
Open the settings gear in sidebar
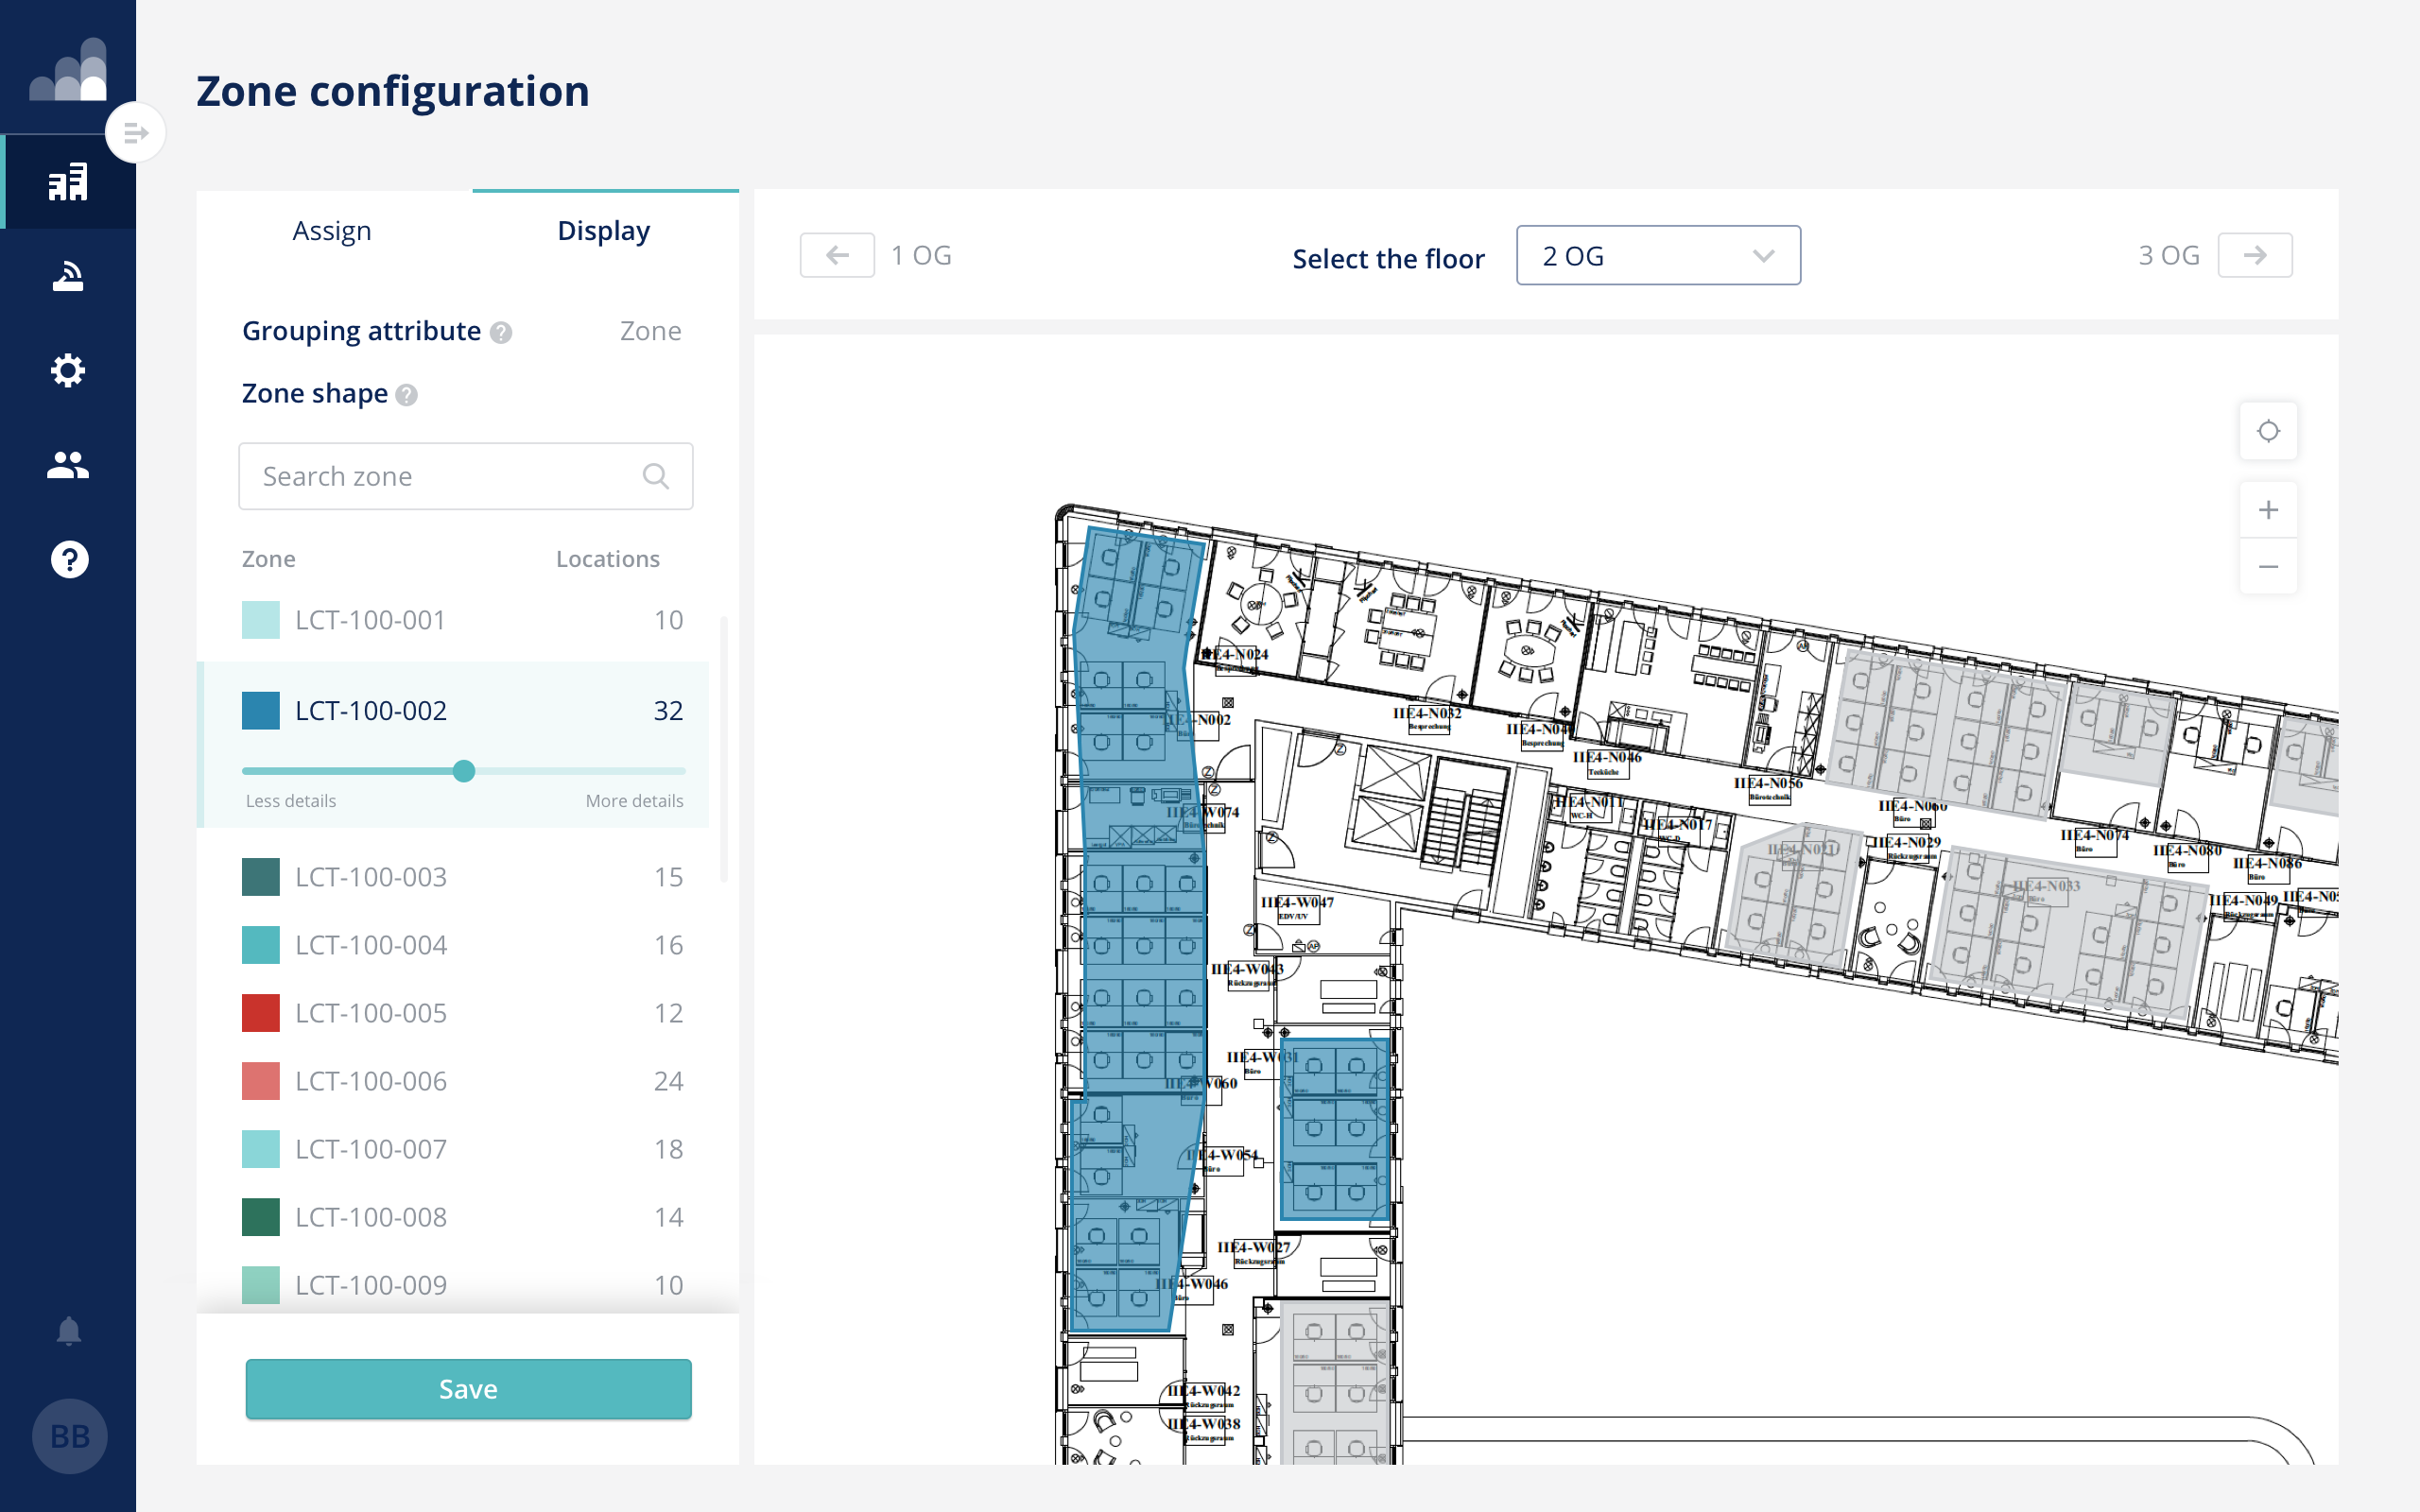coord(68,371)
